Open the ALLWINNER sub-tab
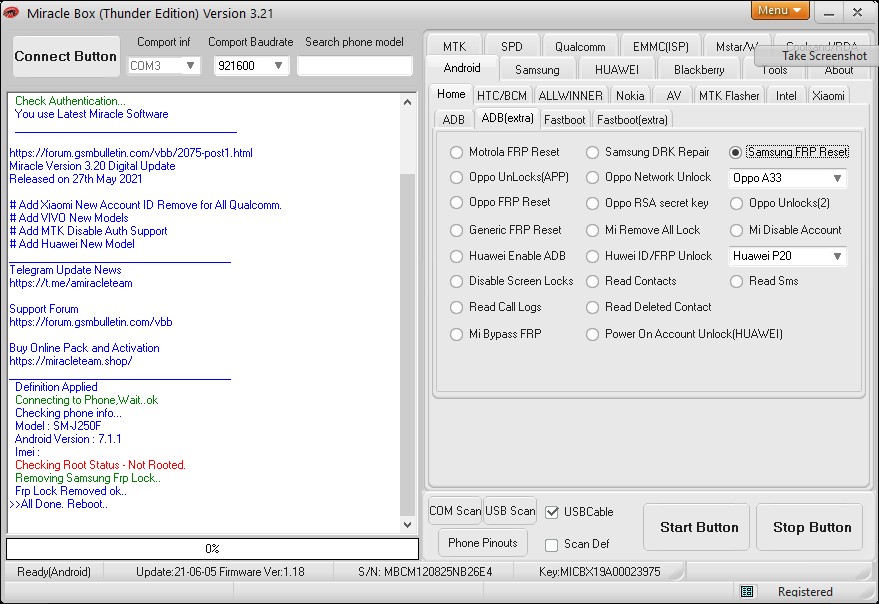This screenshot has height=604, width=879. [570, 95]
